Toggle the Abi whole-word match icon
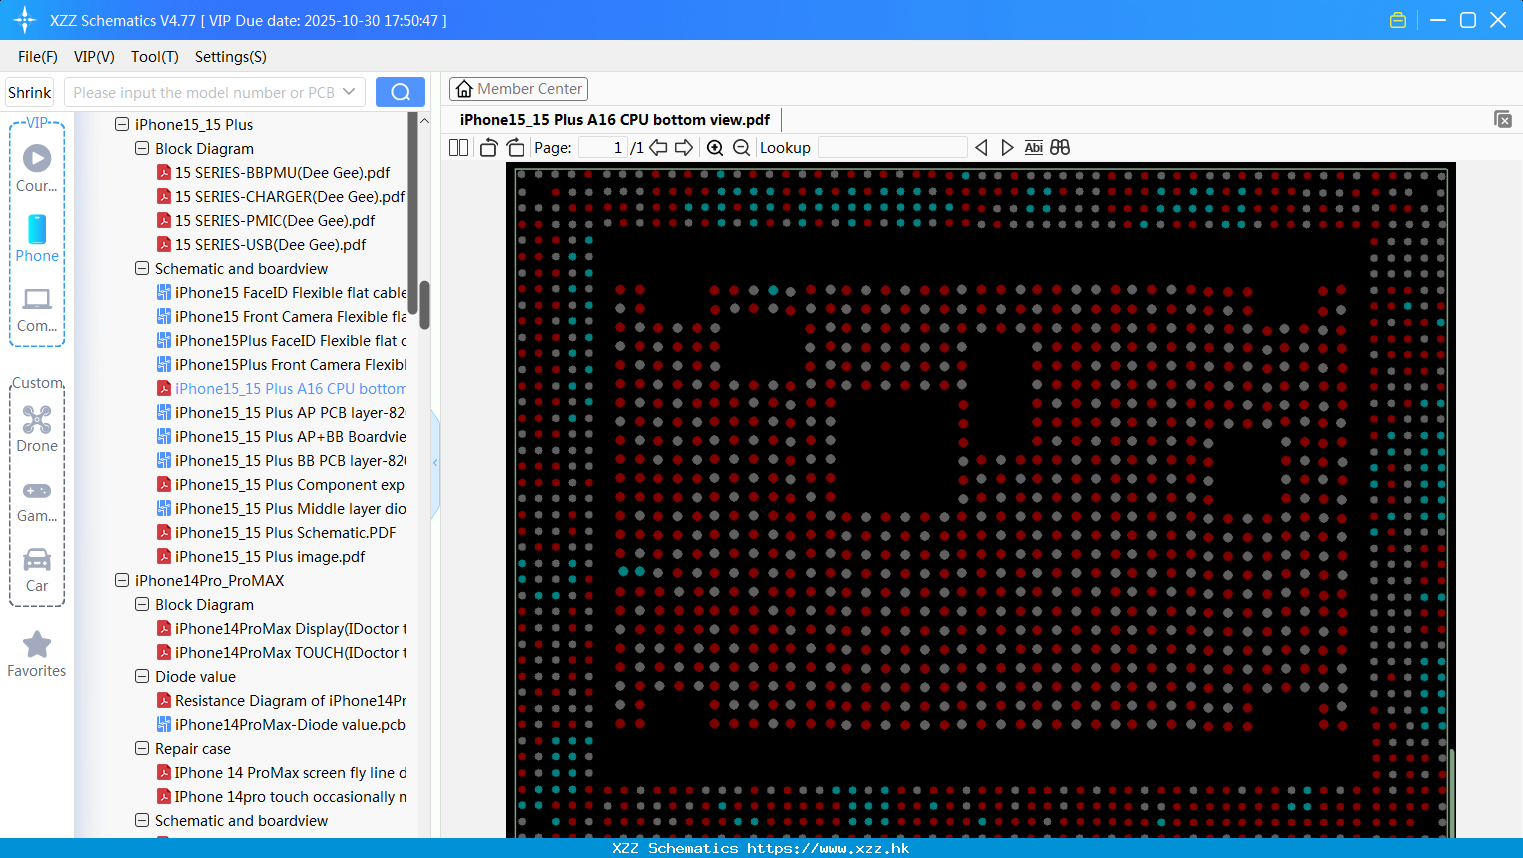Image resolution: width=1523 pixels, height=858 pixels. tap(1034, 147)
